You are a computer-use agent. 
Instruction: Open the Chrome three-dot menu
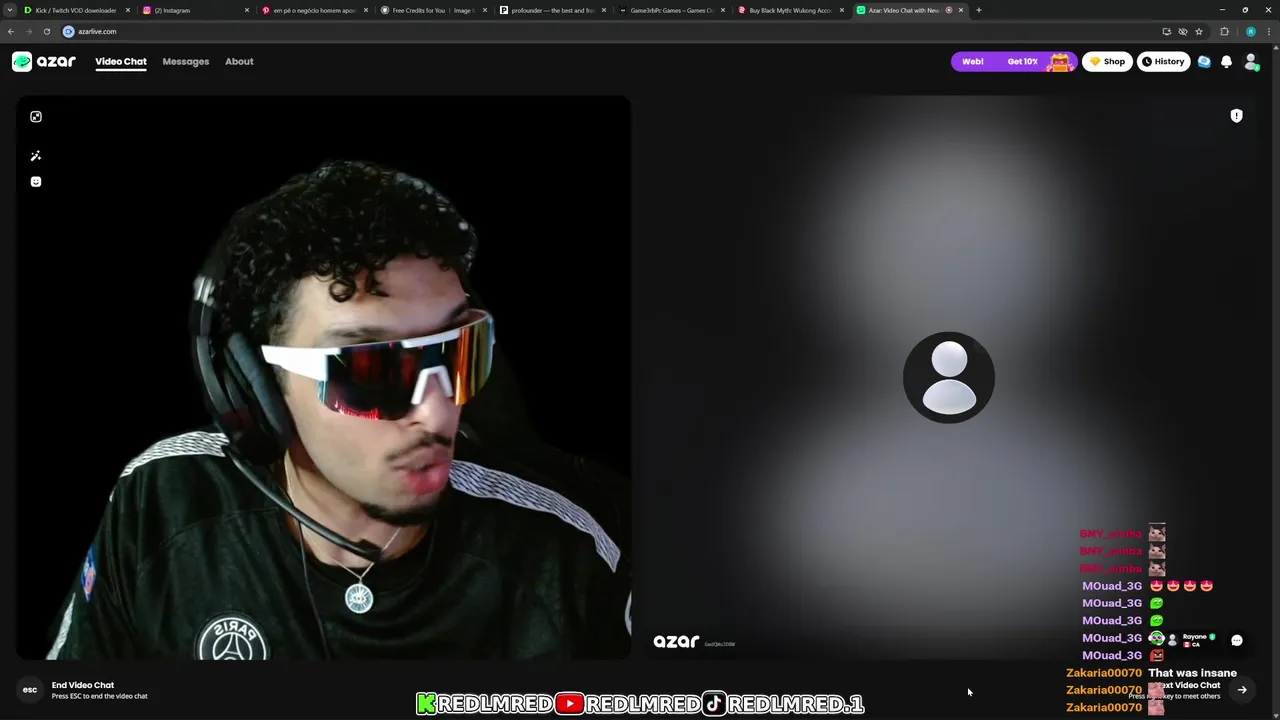click(1269, 31)
